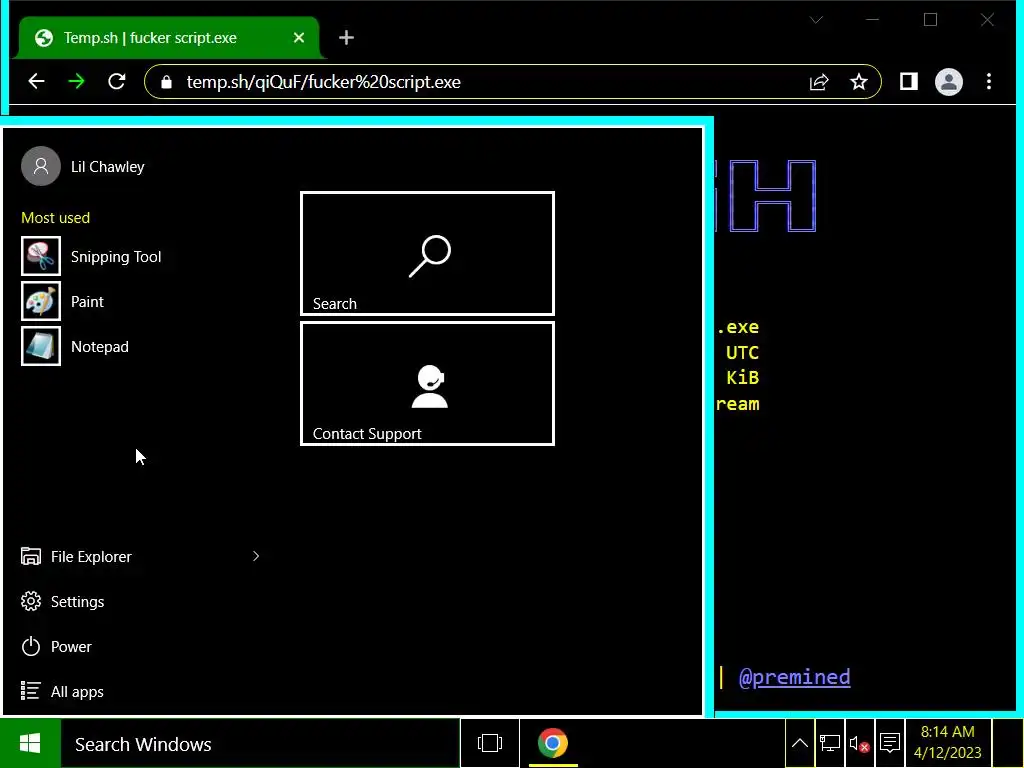Reload the temp.sh page
The height and width of the screenshot is (768, 1024).
point(116,82)
